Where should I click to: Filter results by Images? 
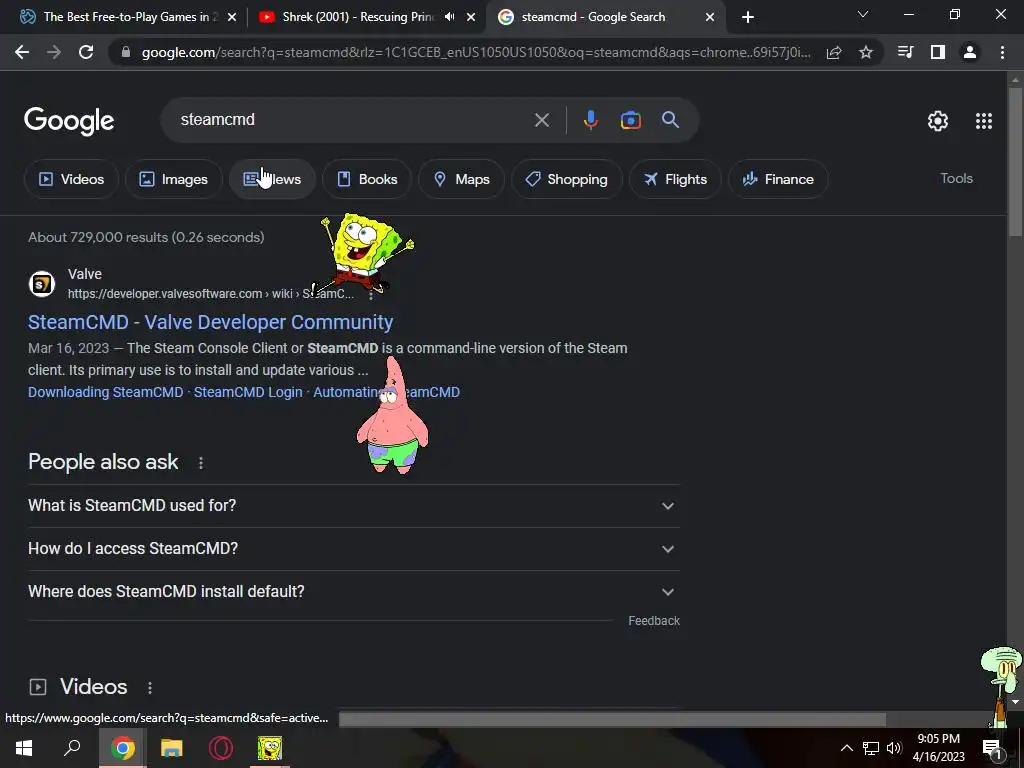[x=174, y=179]
